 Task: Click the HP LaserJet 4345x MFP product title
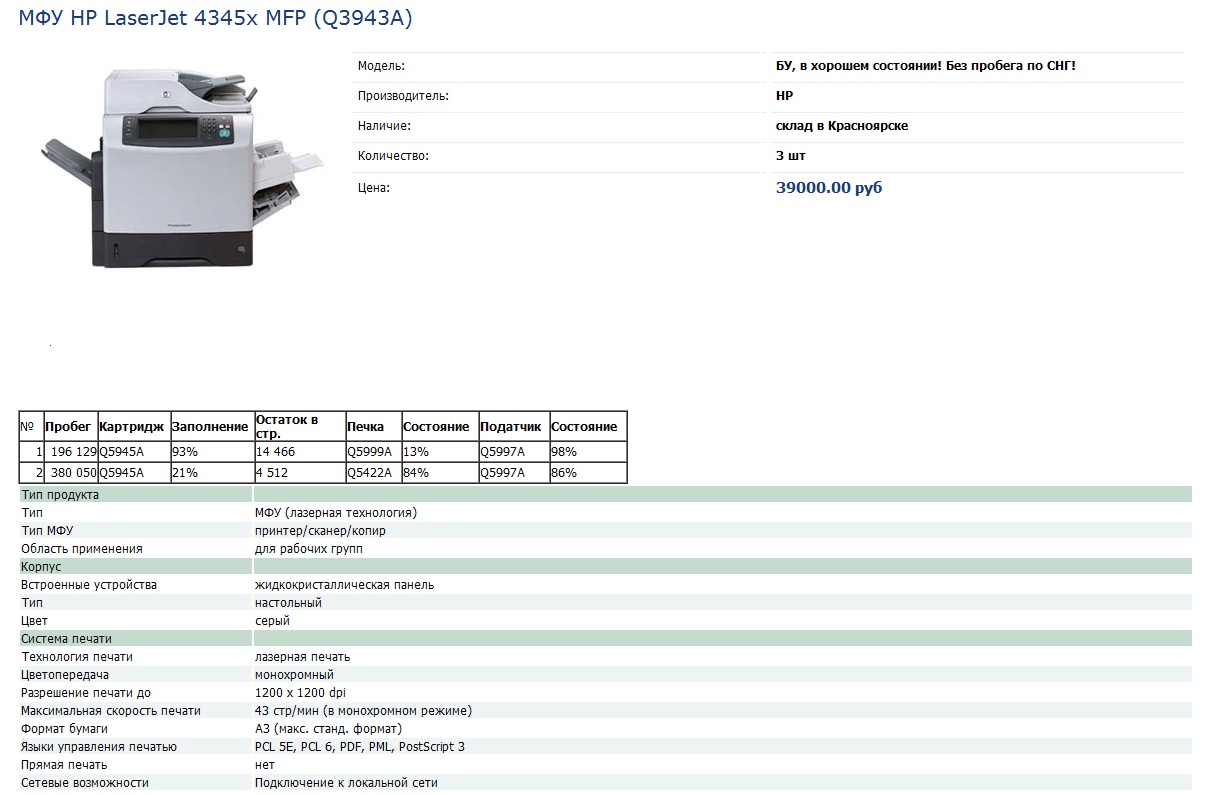(x=215, y=18)
